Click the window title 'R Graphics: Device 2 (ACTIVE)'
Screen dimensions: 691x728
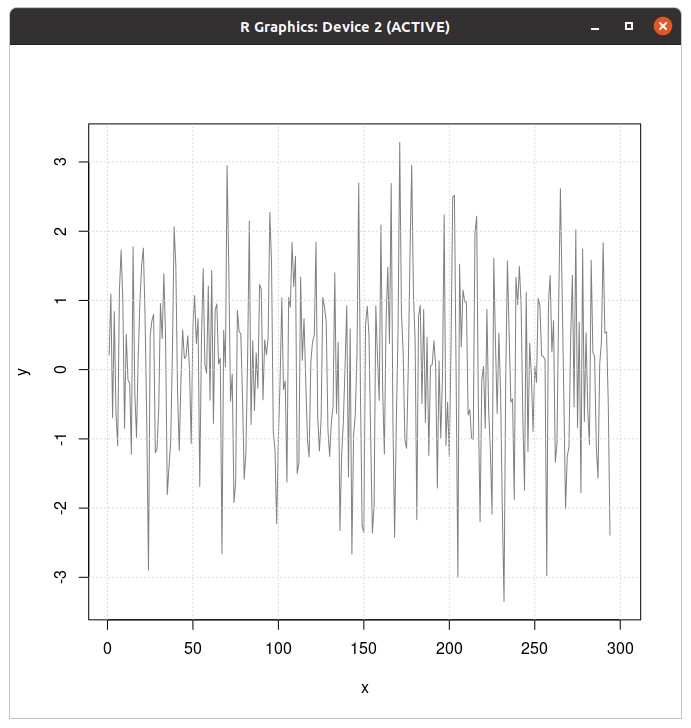coord(345,27)
